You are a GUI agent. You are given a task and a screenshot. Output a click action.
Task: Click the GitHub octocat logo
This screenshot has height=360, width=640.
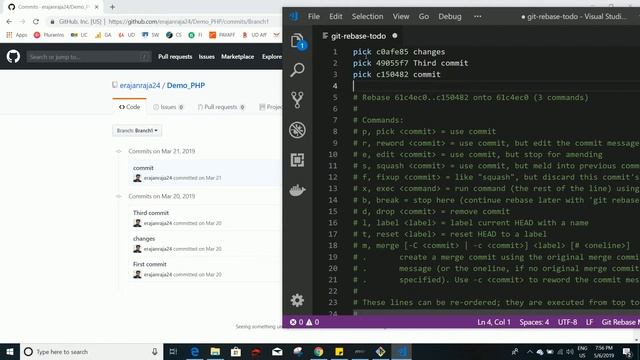click(x=13, y=56)
